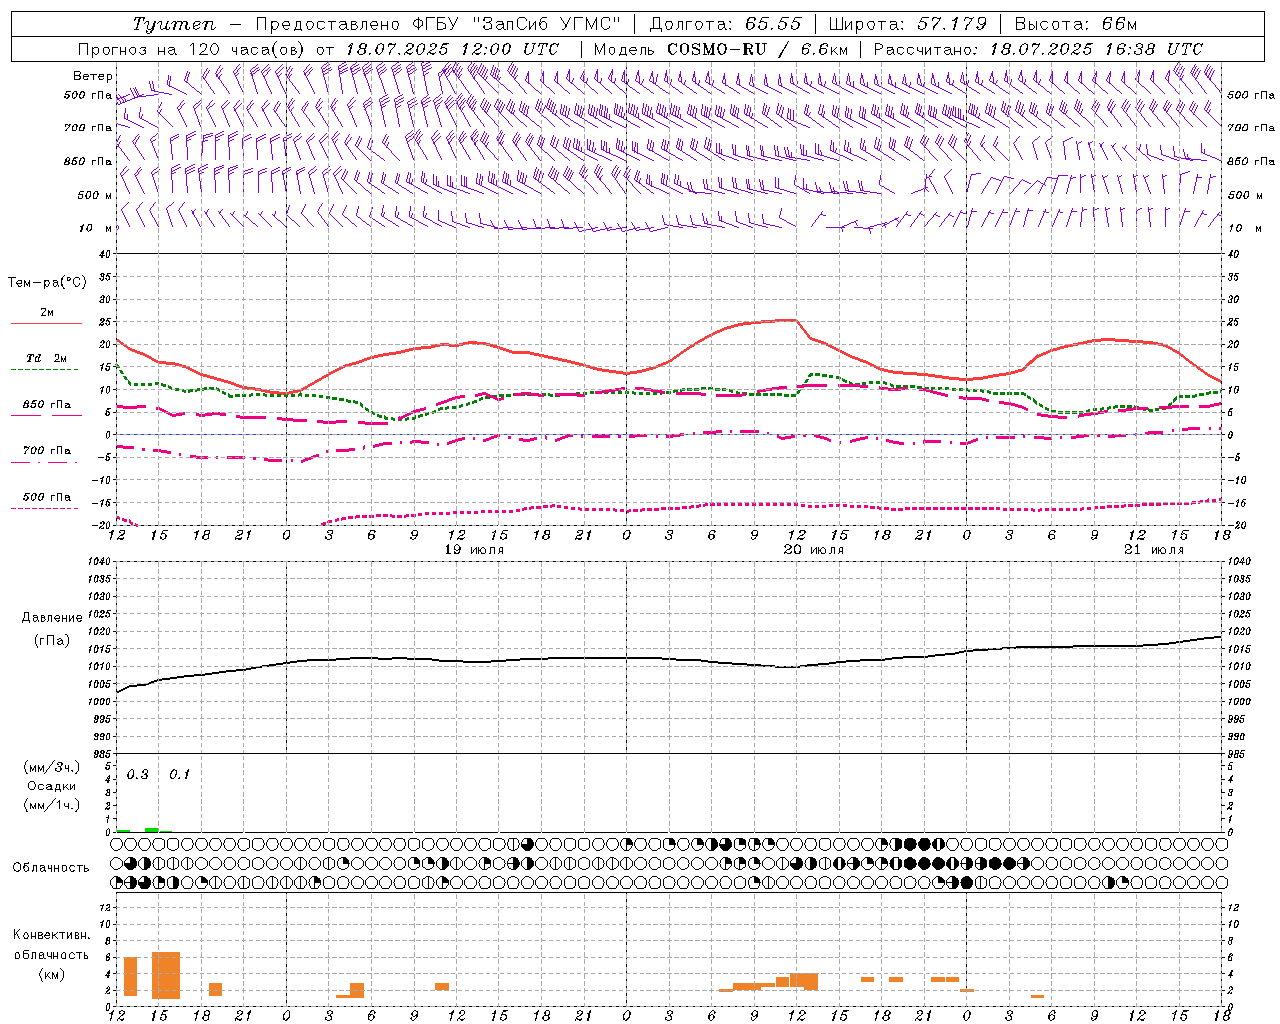Click the Td 2м legend label

coord(47,358)
